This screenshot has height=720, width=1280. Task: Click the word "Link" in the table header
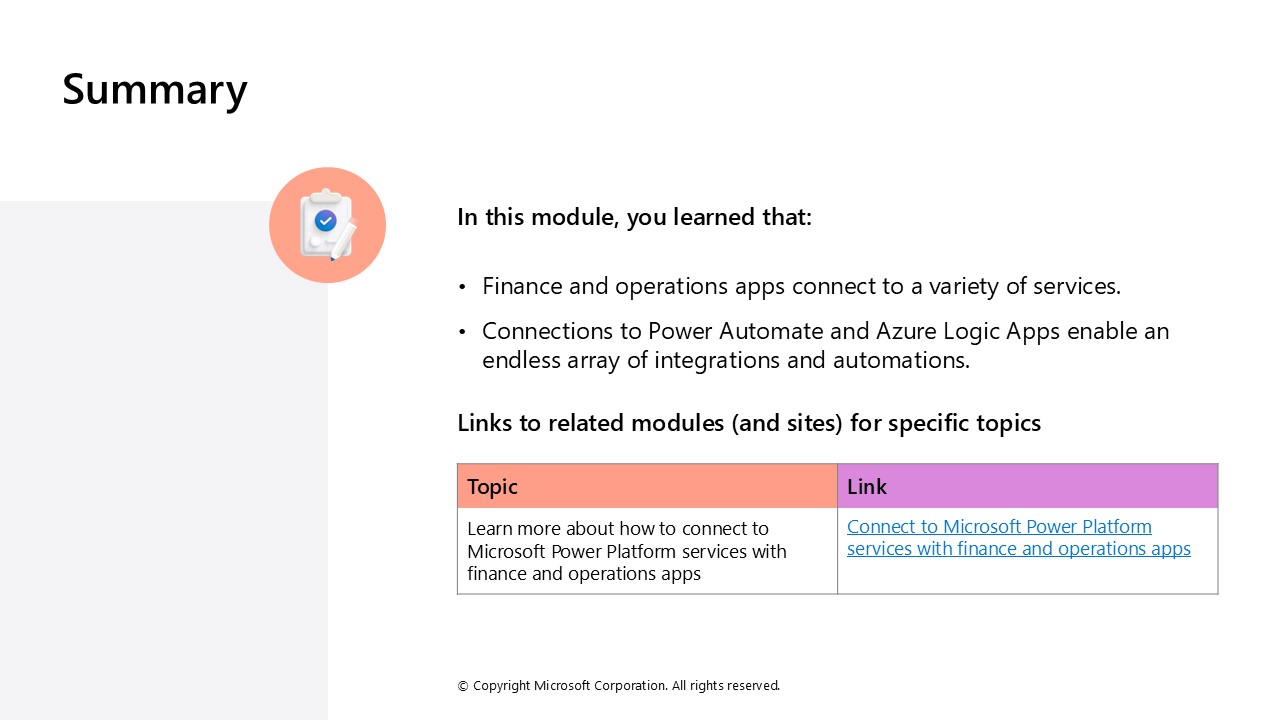[x=867, y=487]
